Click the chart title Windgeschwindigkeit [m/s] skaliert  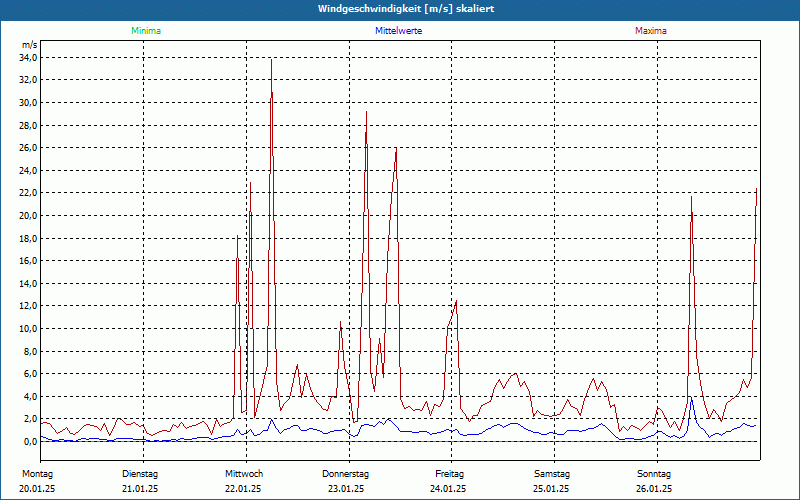click(406, 9)
